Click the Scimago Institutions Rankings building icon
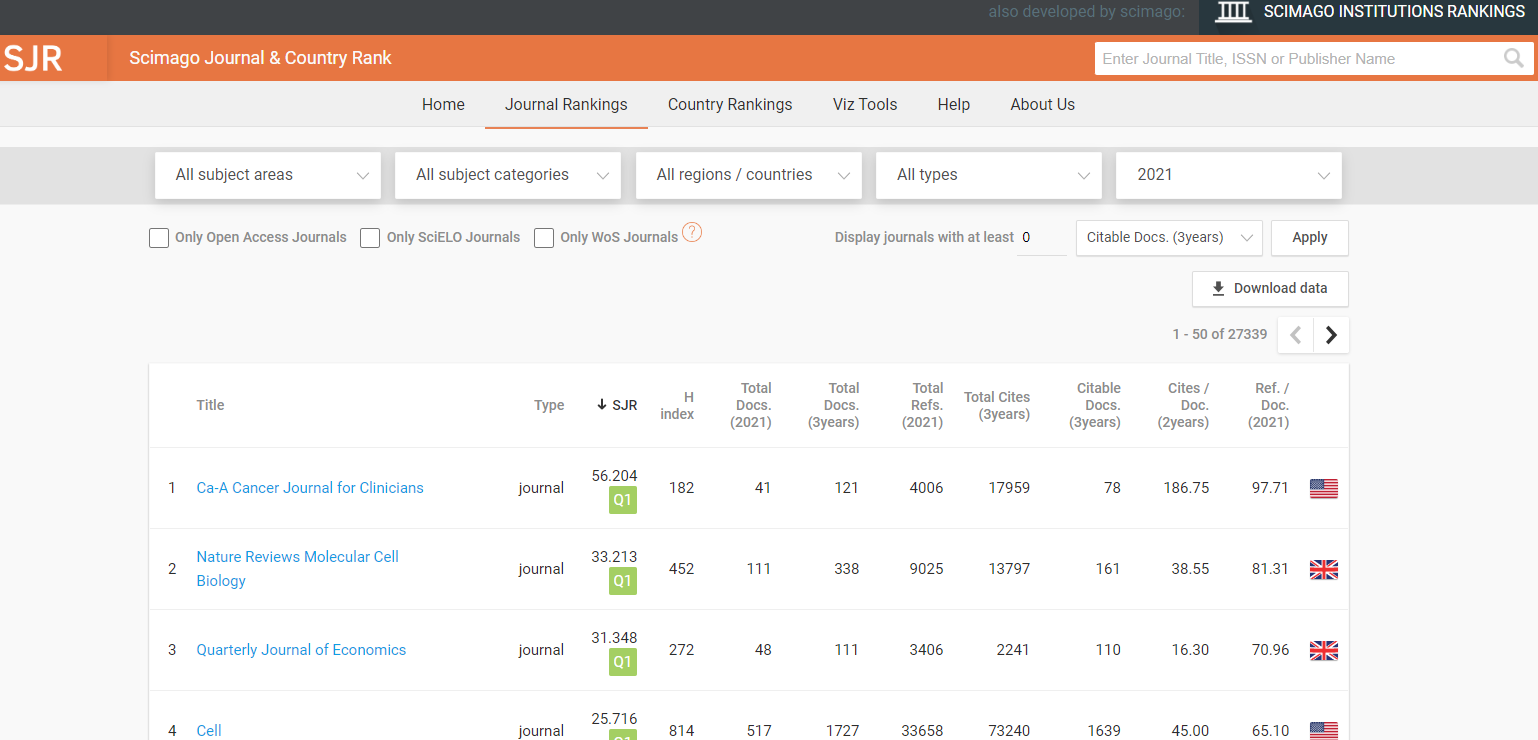This screenshot has height=740, width=1538. [1233, 12]
